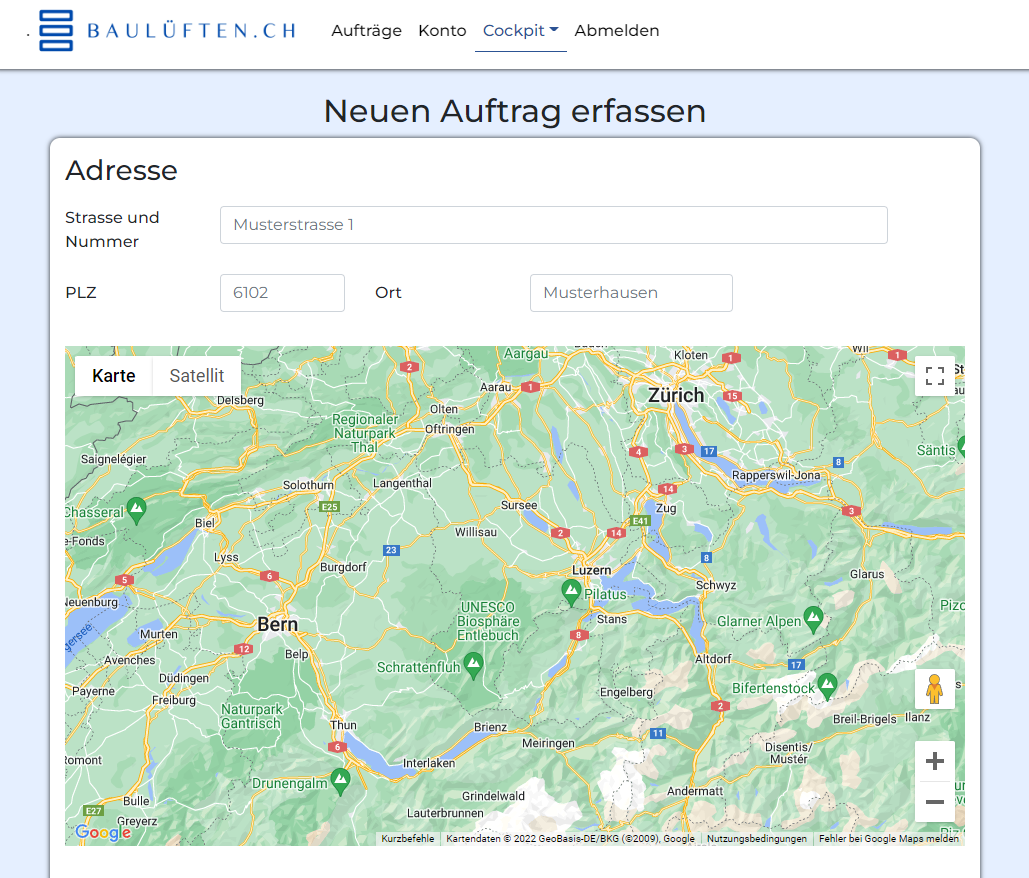Select the UNESCO Biosphäre Entlebuch marker
The height and width of the screenshot is (878, 1029).
click(x=471, y=661)
